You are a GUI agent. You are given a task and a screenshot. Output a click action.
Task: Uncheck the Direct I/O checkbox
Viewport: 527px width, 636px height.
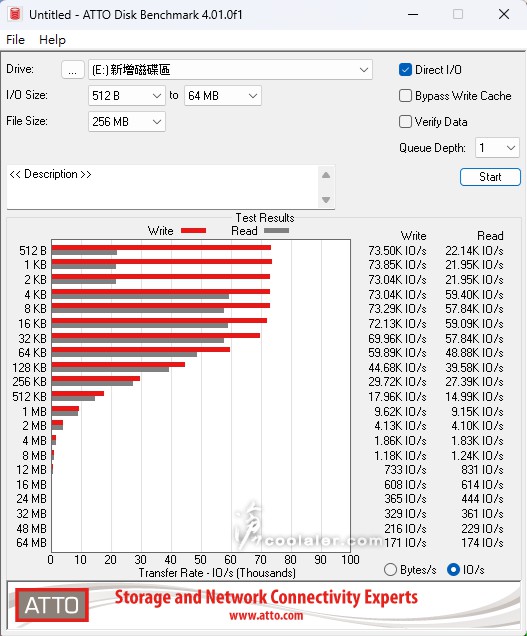[405, 70]
